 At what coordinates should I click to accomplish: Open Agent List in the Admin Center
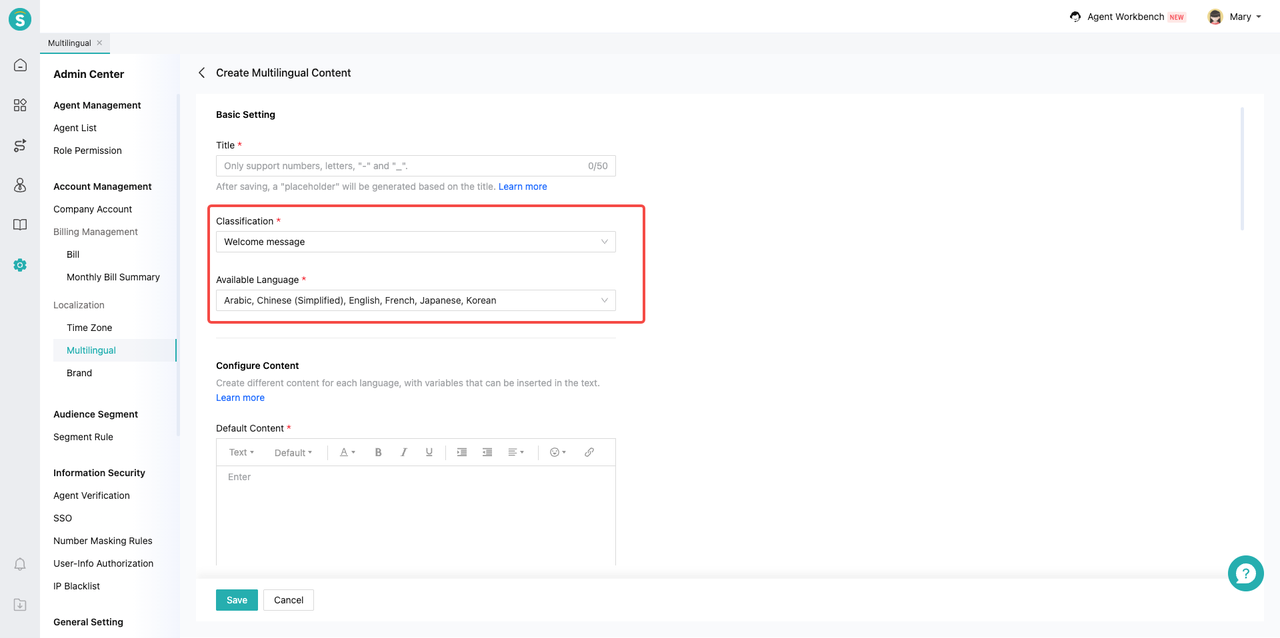(x=75, y=128)
